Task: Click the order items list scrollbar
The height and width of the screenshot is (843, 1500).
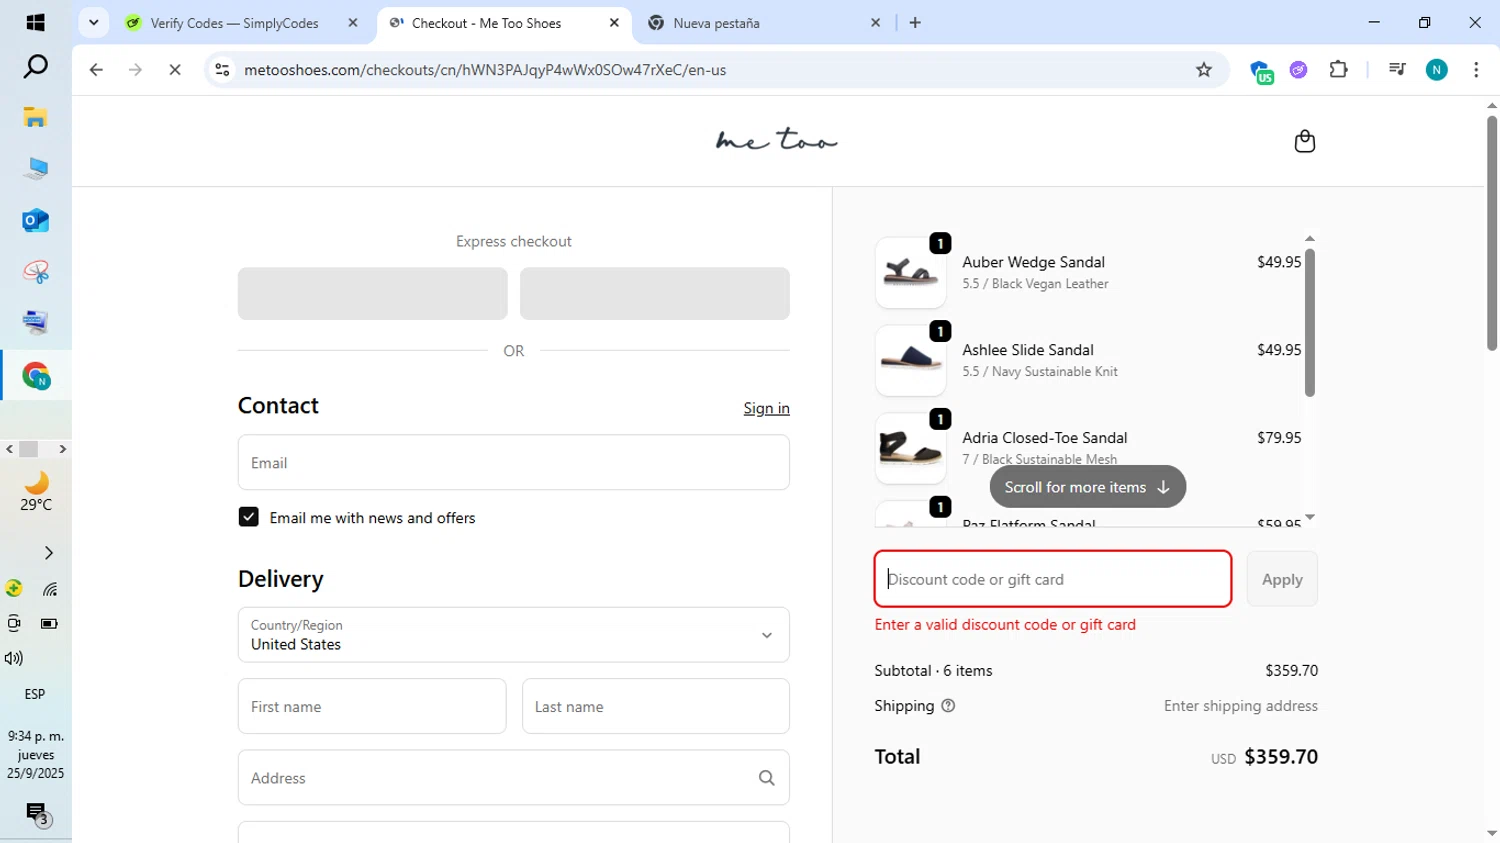Action: [x=1310, y=322]
